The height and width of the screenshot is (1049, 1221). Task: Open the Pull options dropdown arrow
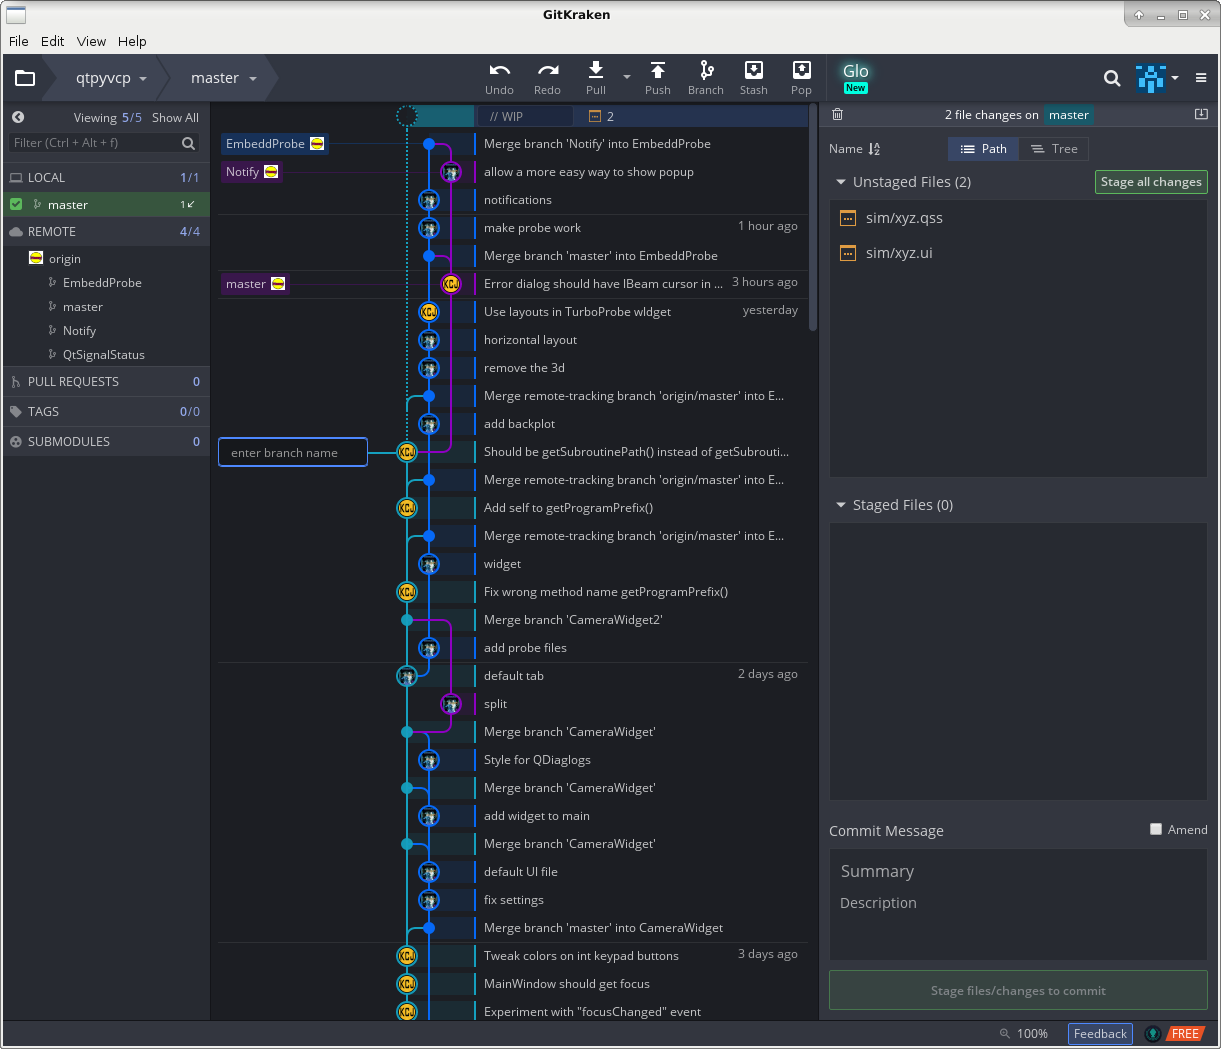[x=627, y=77]
